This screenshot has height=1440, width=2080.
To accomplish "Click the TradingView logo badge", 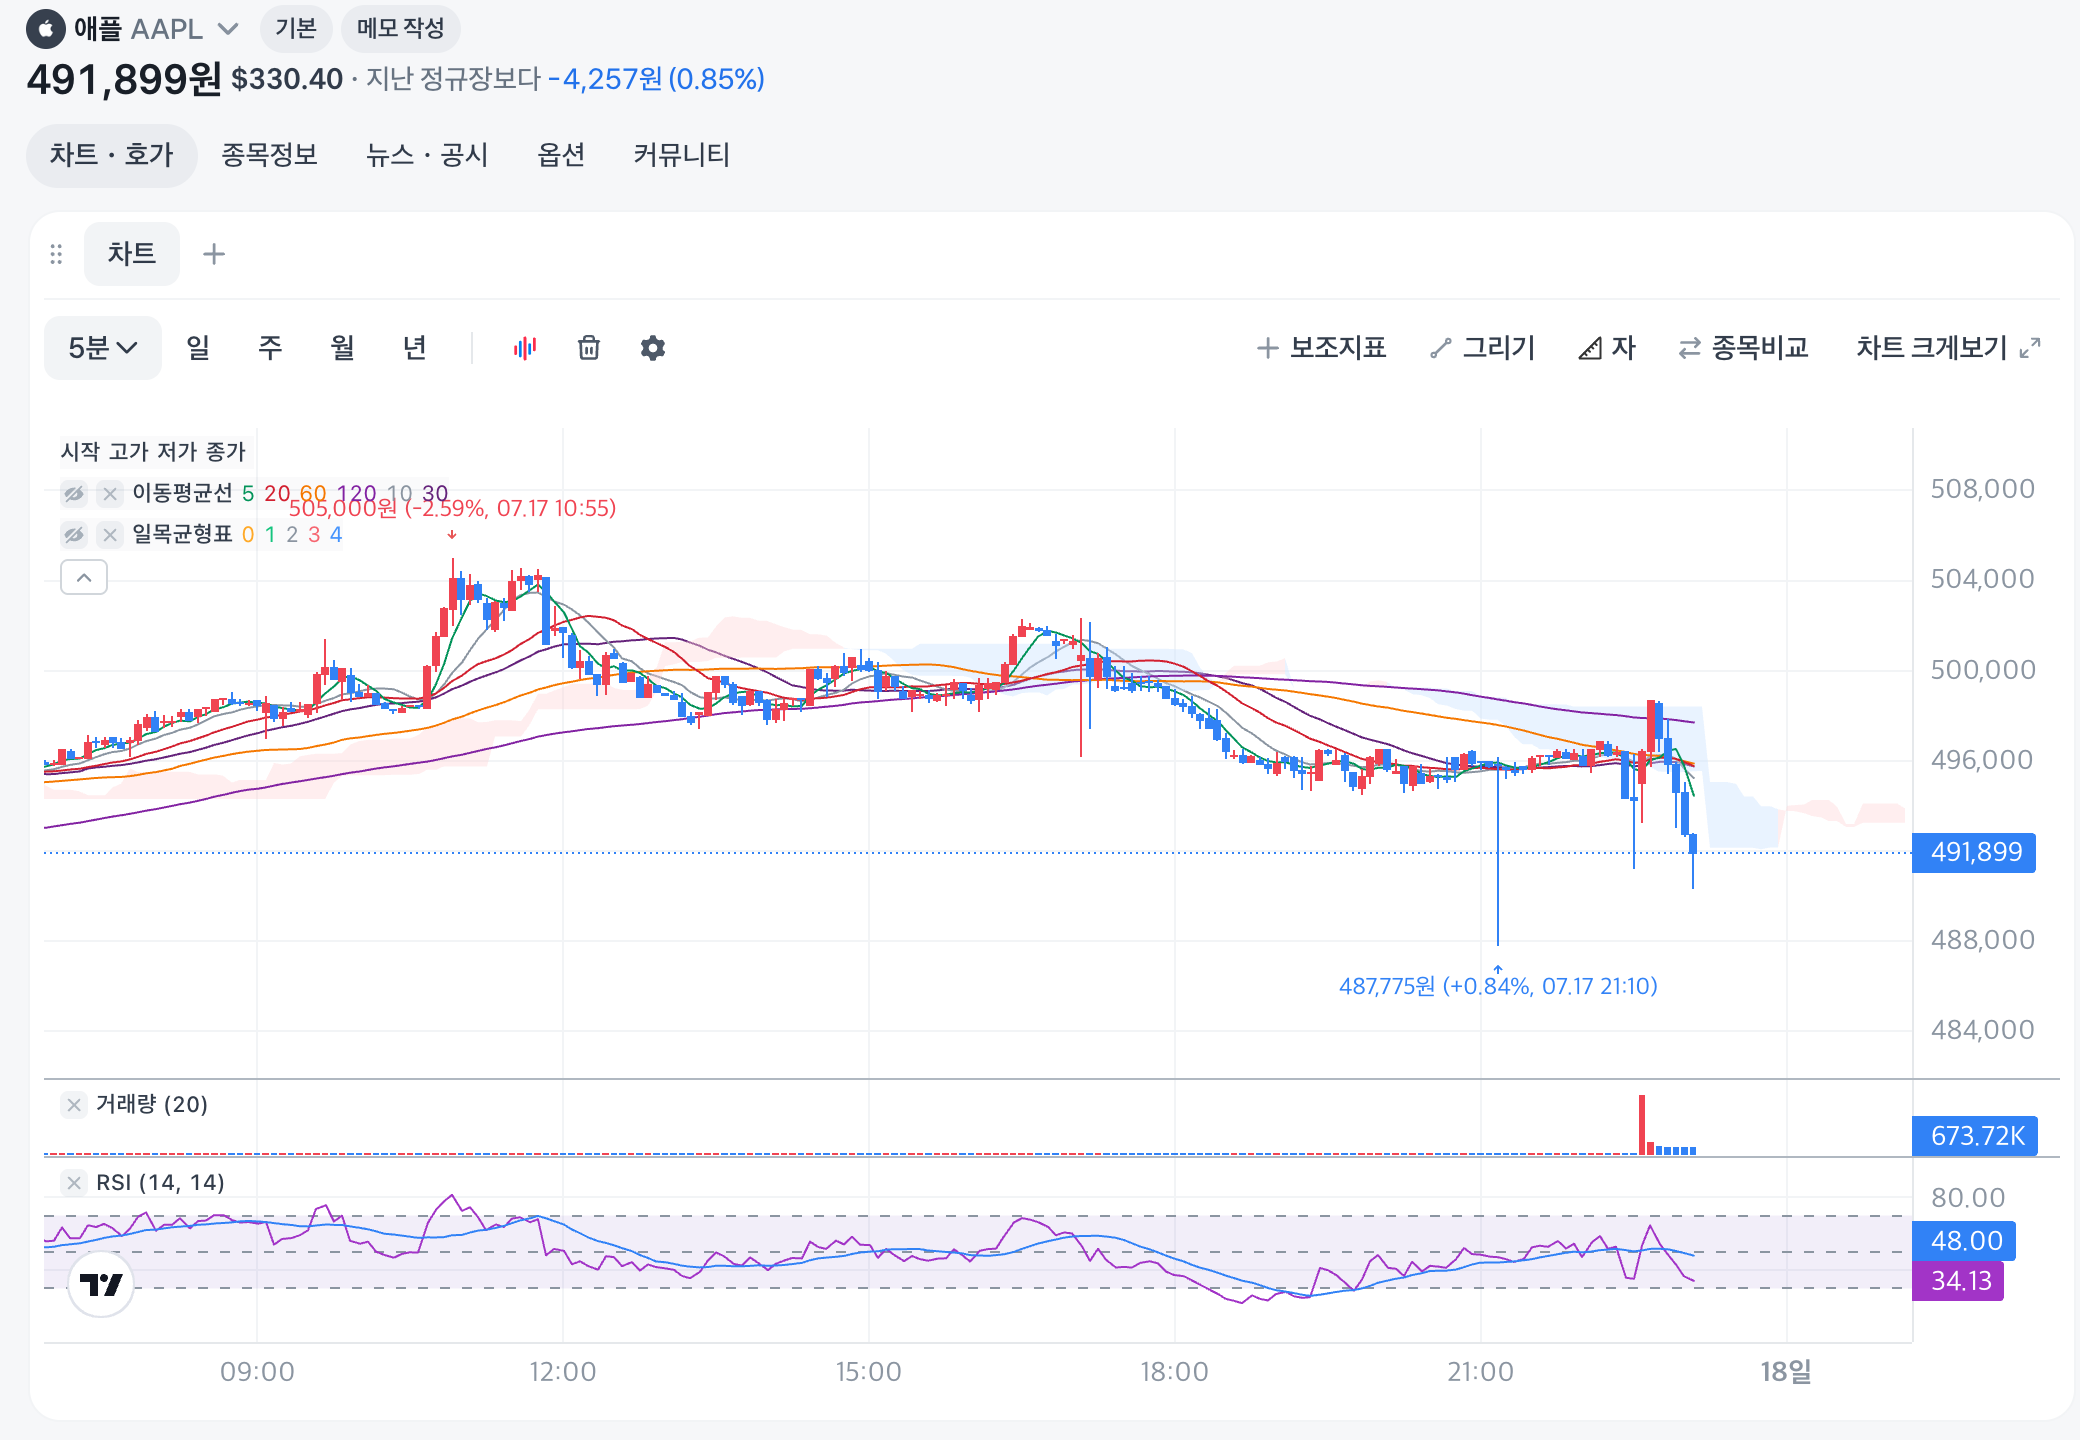I will point(101,1284).
